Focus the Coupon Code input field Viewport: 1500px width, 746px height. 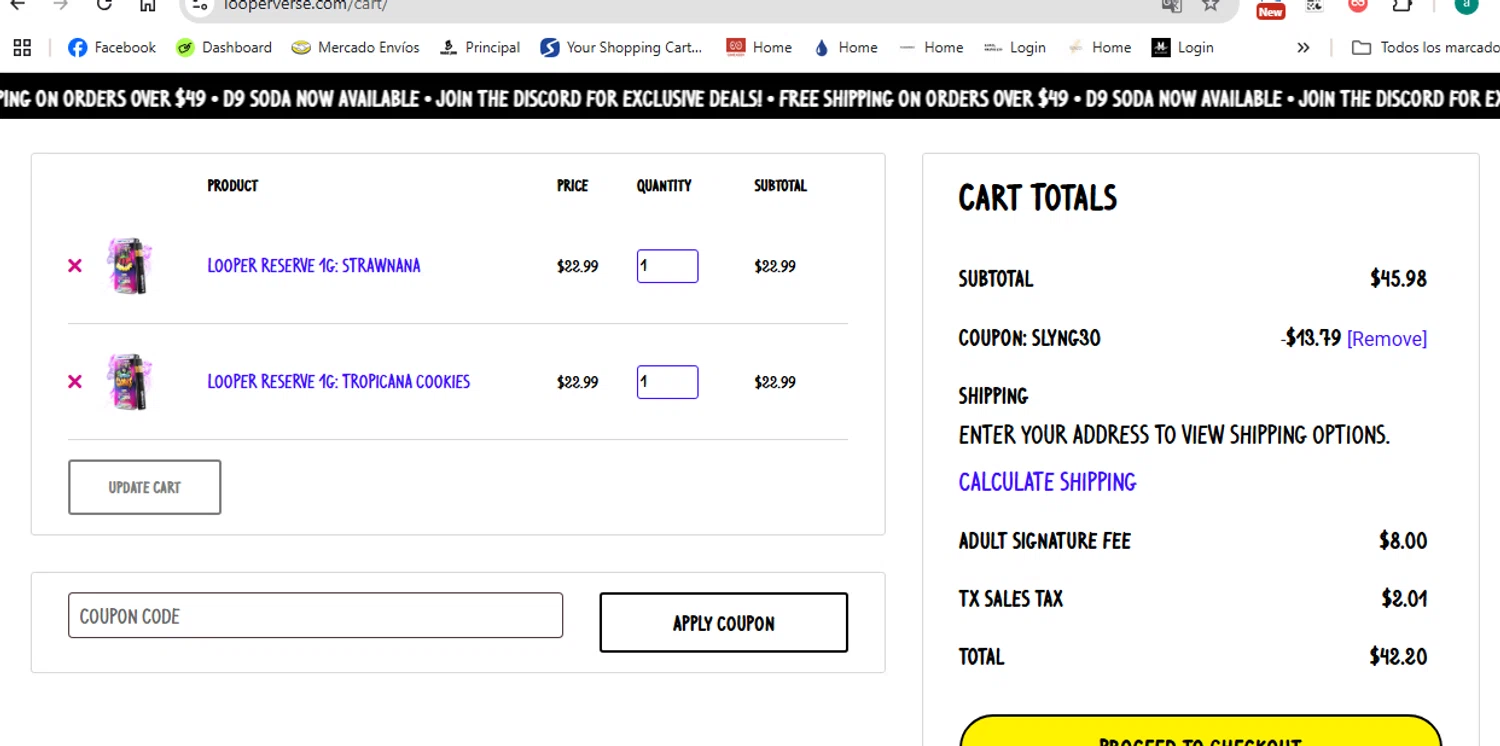pos(315,615)
